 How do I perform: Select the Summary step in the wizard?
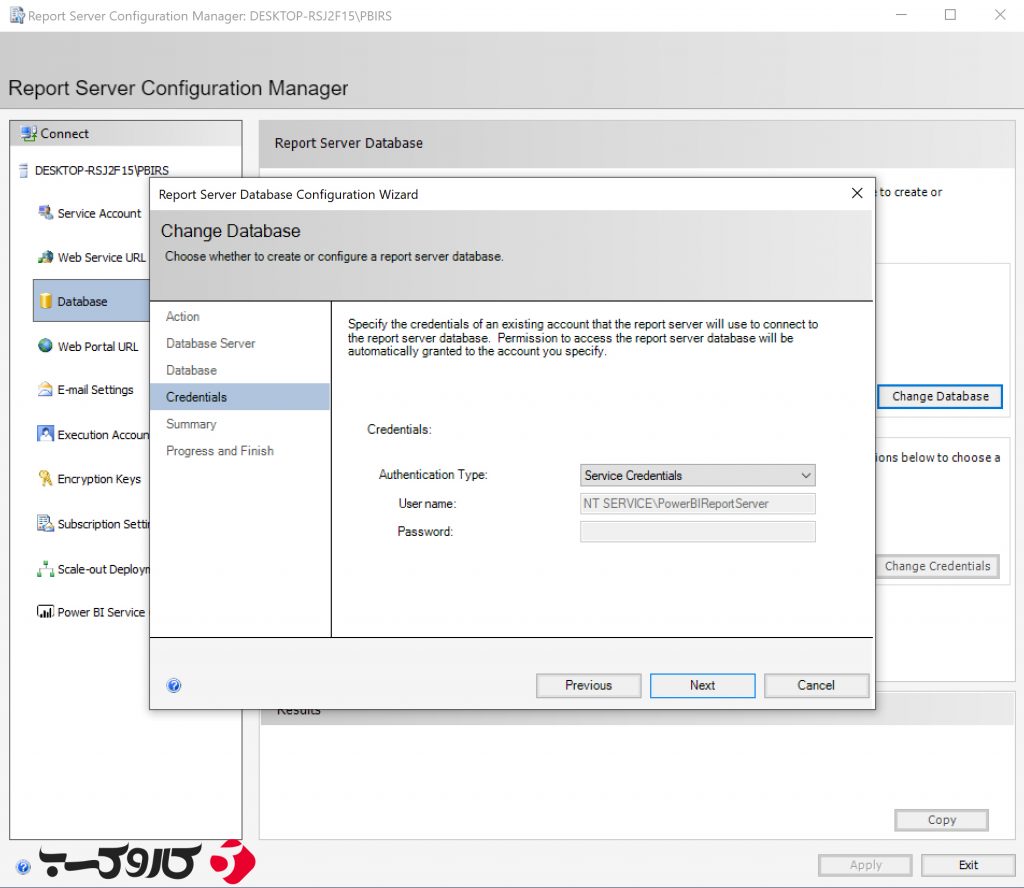190,424
